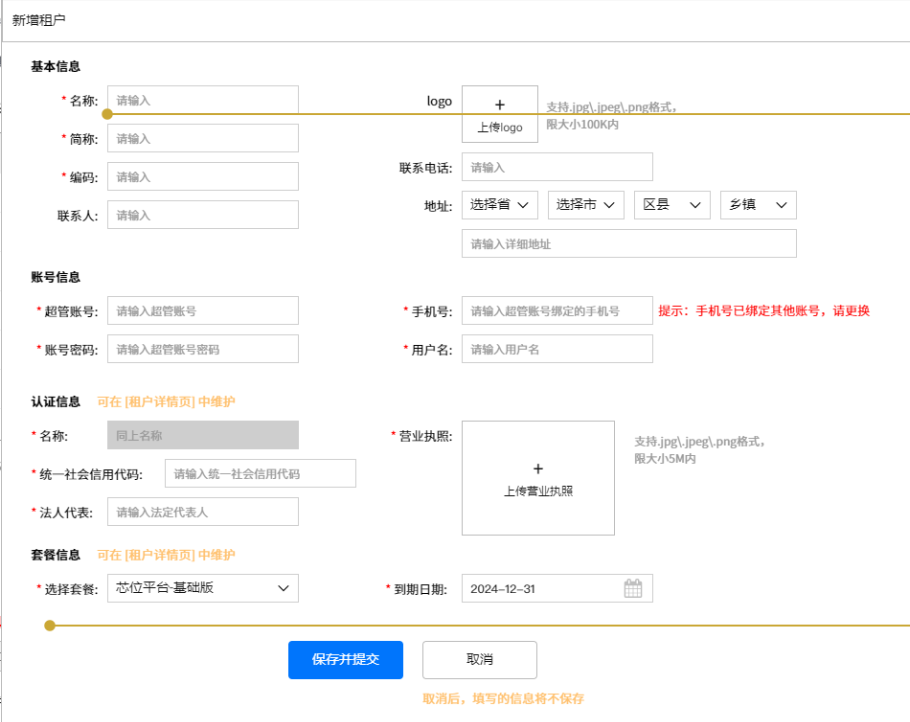The height and width of the screenshot is (722, 910).
Task: Focus the 名称 input in basic info
Action: [x=203, y=100]
